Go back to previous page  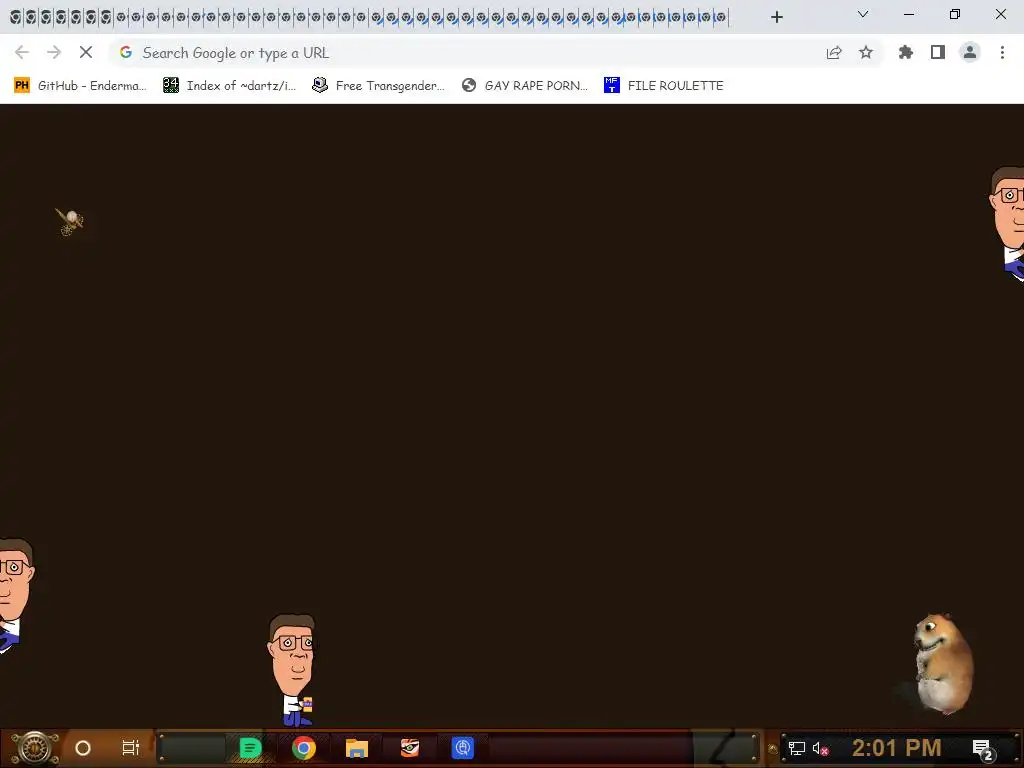[22, 52]
